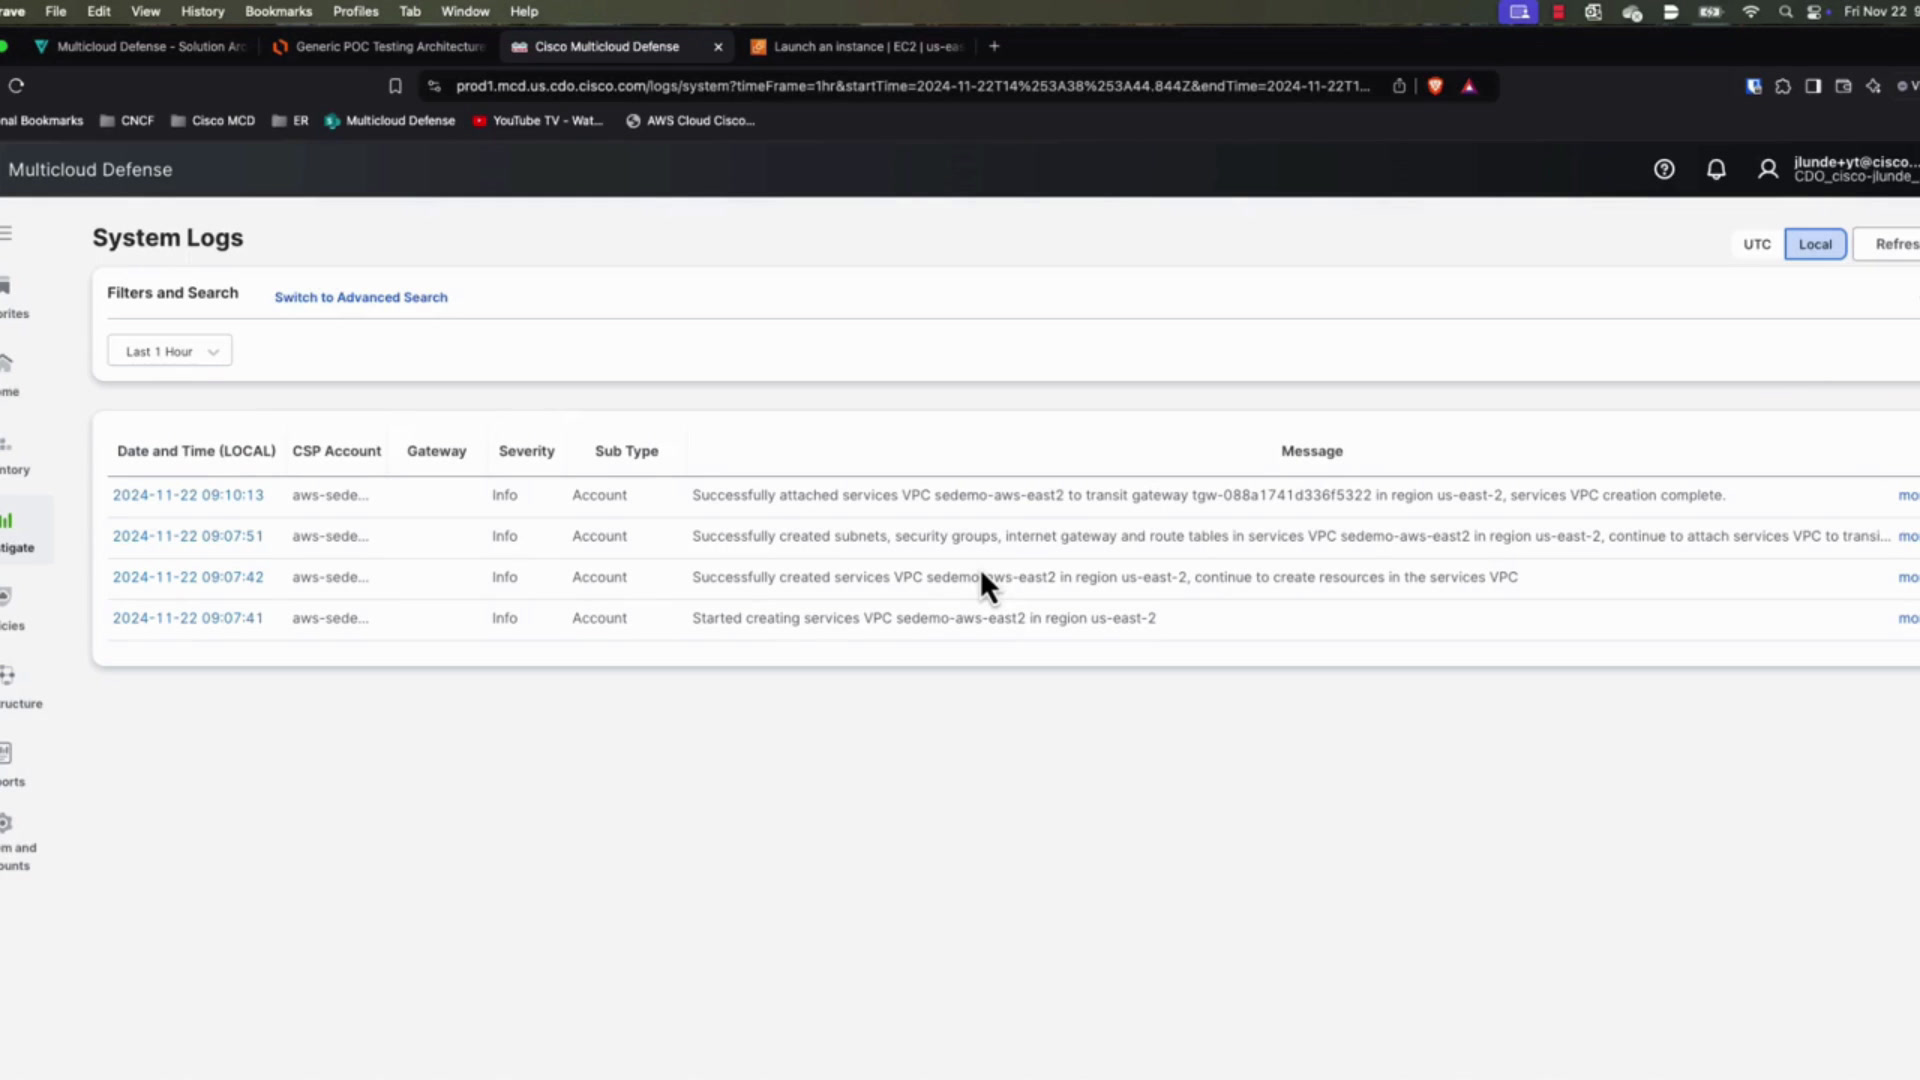1920x1080 pixels.
Task: Open log entry 2024-11-22 09:07:41
Action: click(x=188, y=618)
